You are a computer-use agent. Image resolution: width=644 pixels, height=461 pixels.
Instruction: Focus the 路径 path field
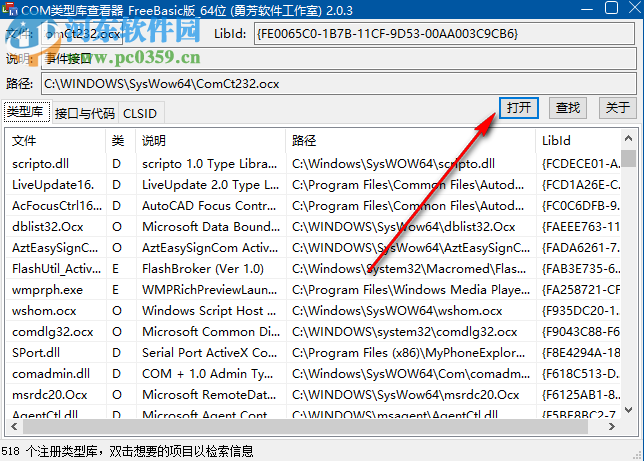point(339,84)
